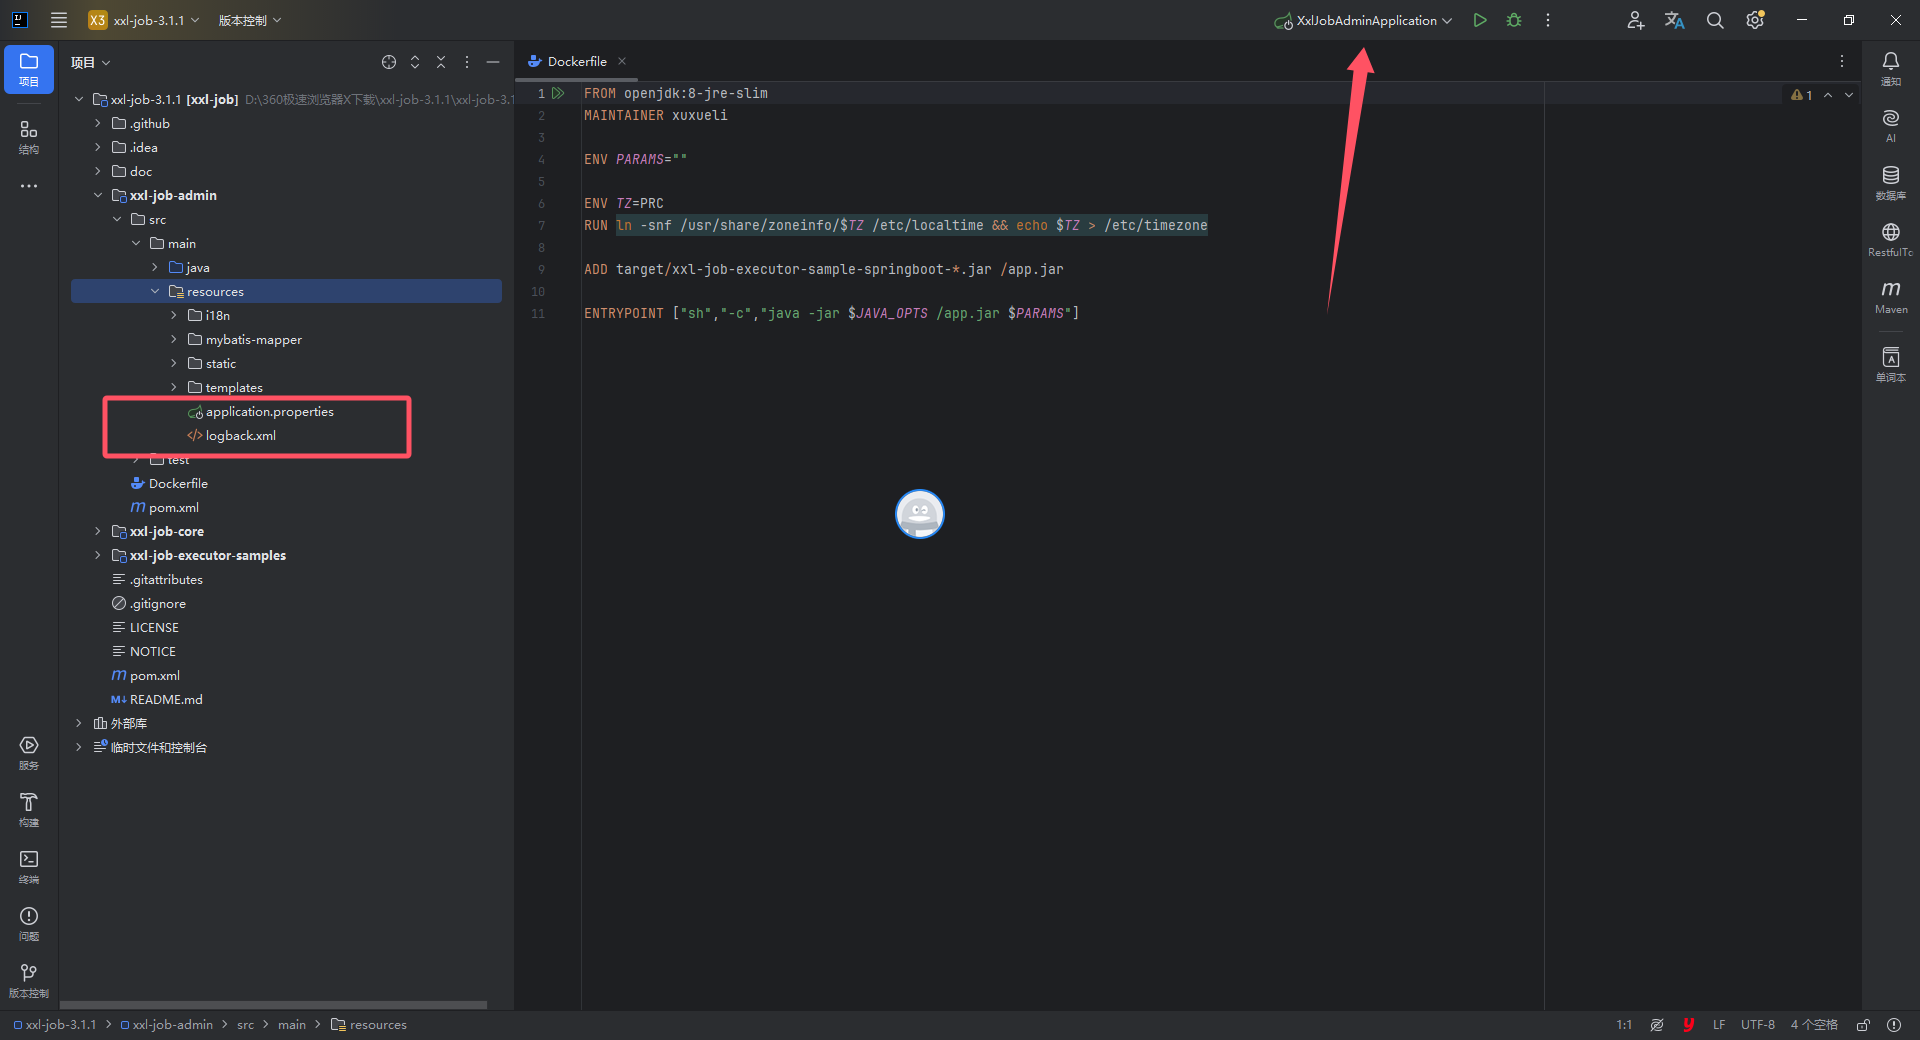Click the Debug bug icon
Screen dimensions: 1920x1040
pos(1514,20)
